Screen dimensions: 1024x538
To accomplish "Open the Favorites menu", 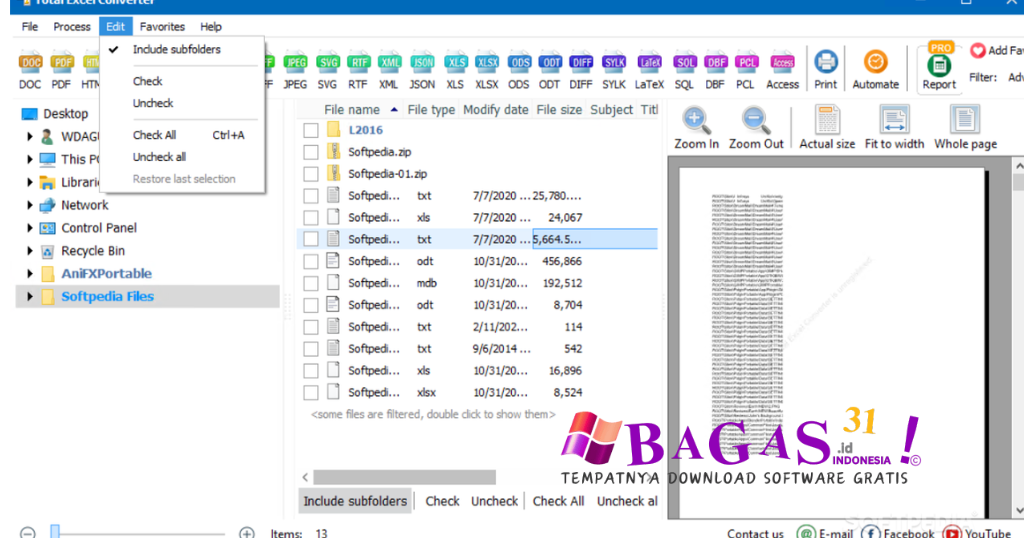I will (162, 27).
